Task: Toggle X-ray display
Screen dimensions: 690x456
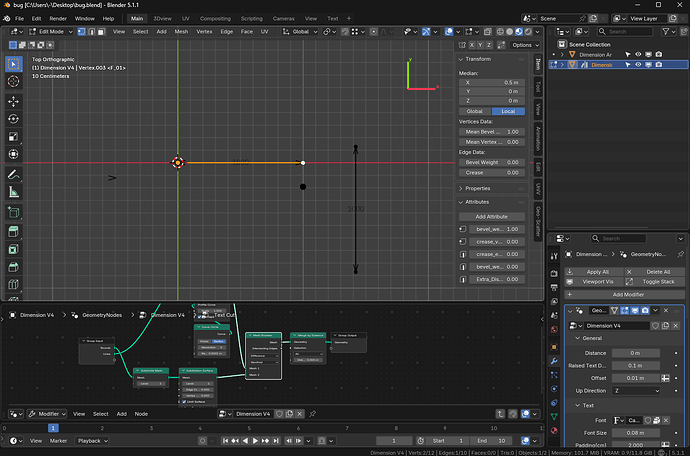Action: (488, 32)
